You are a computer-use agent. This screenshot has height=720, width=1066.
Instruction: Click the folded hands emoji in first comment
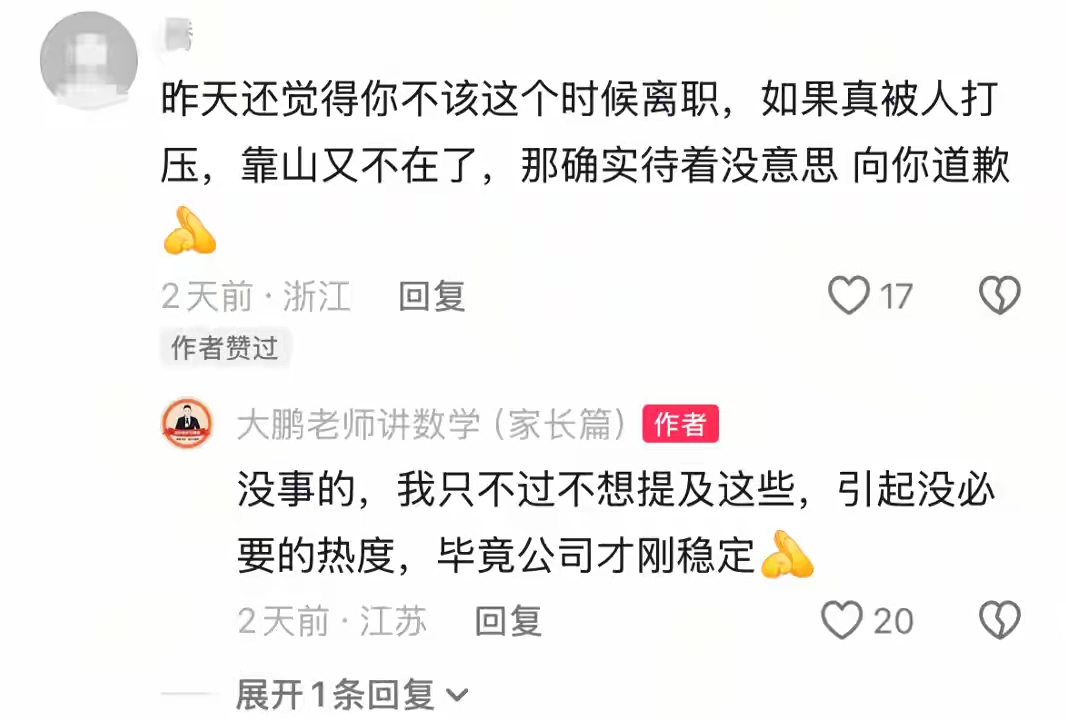tap(190, 230)
